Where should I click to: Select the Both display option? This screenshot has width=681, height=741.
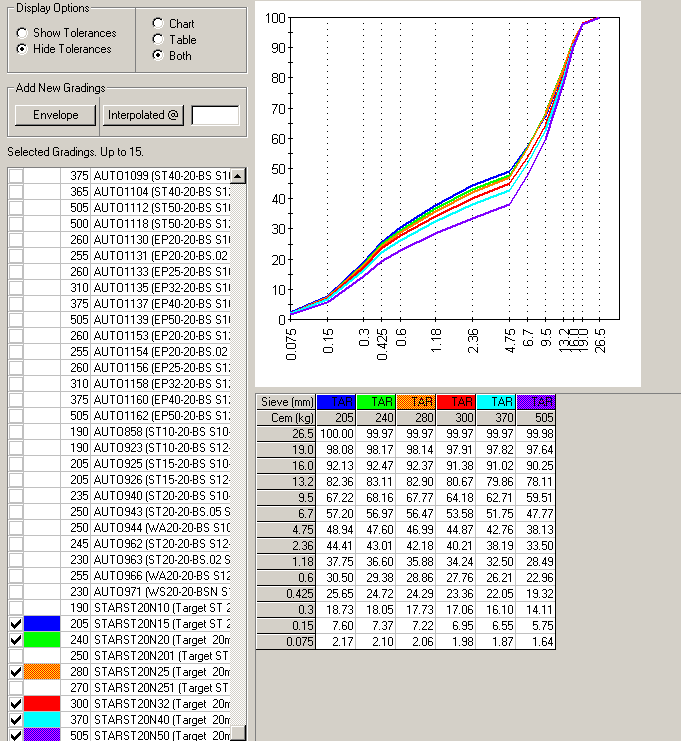(158, 55)
